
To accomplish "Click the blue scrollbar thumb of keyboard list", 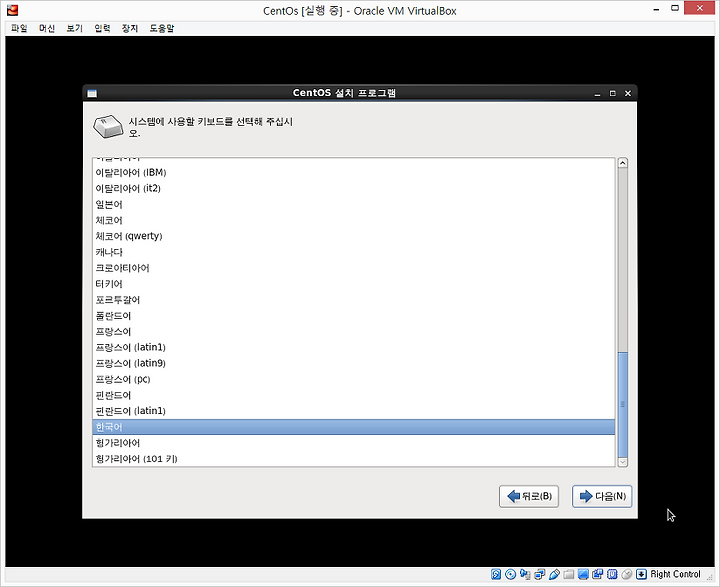I will [623, 405].
